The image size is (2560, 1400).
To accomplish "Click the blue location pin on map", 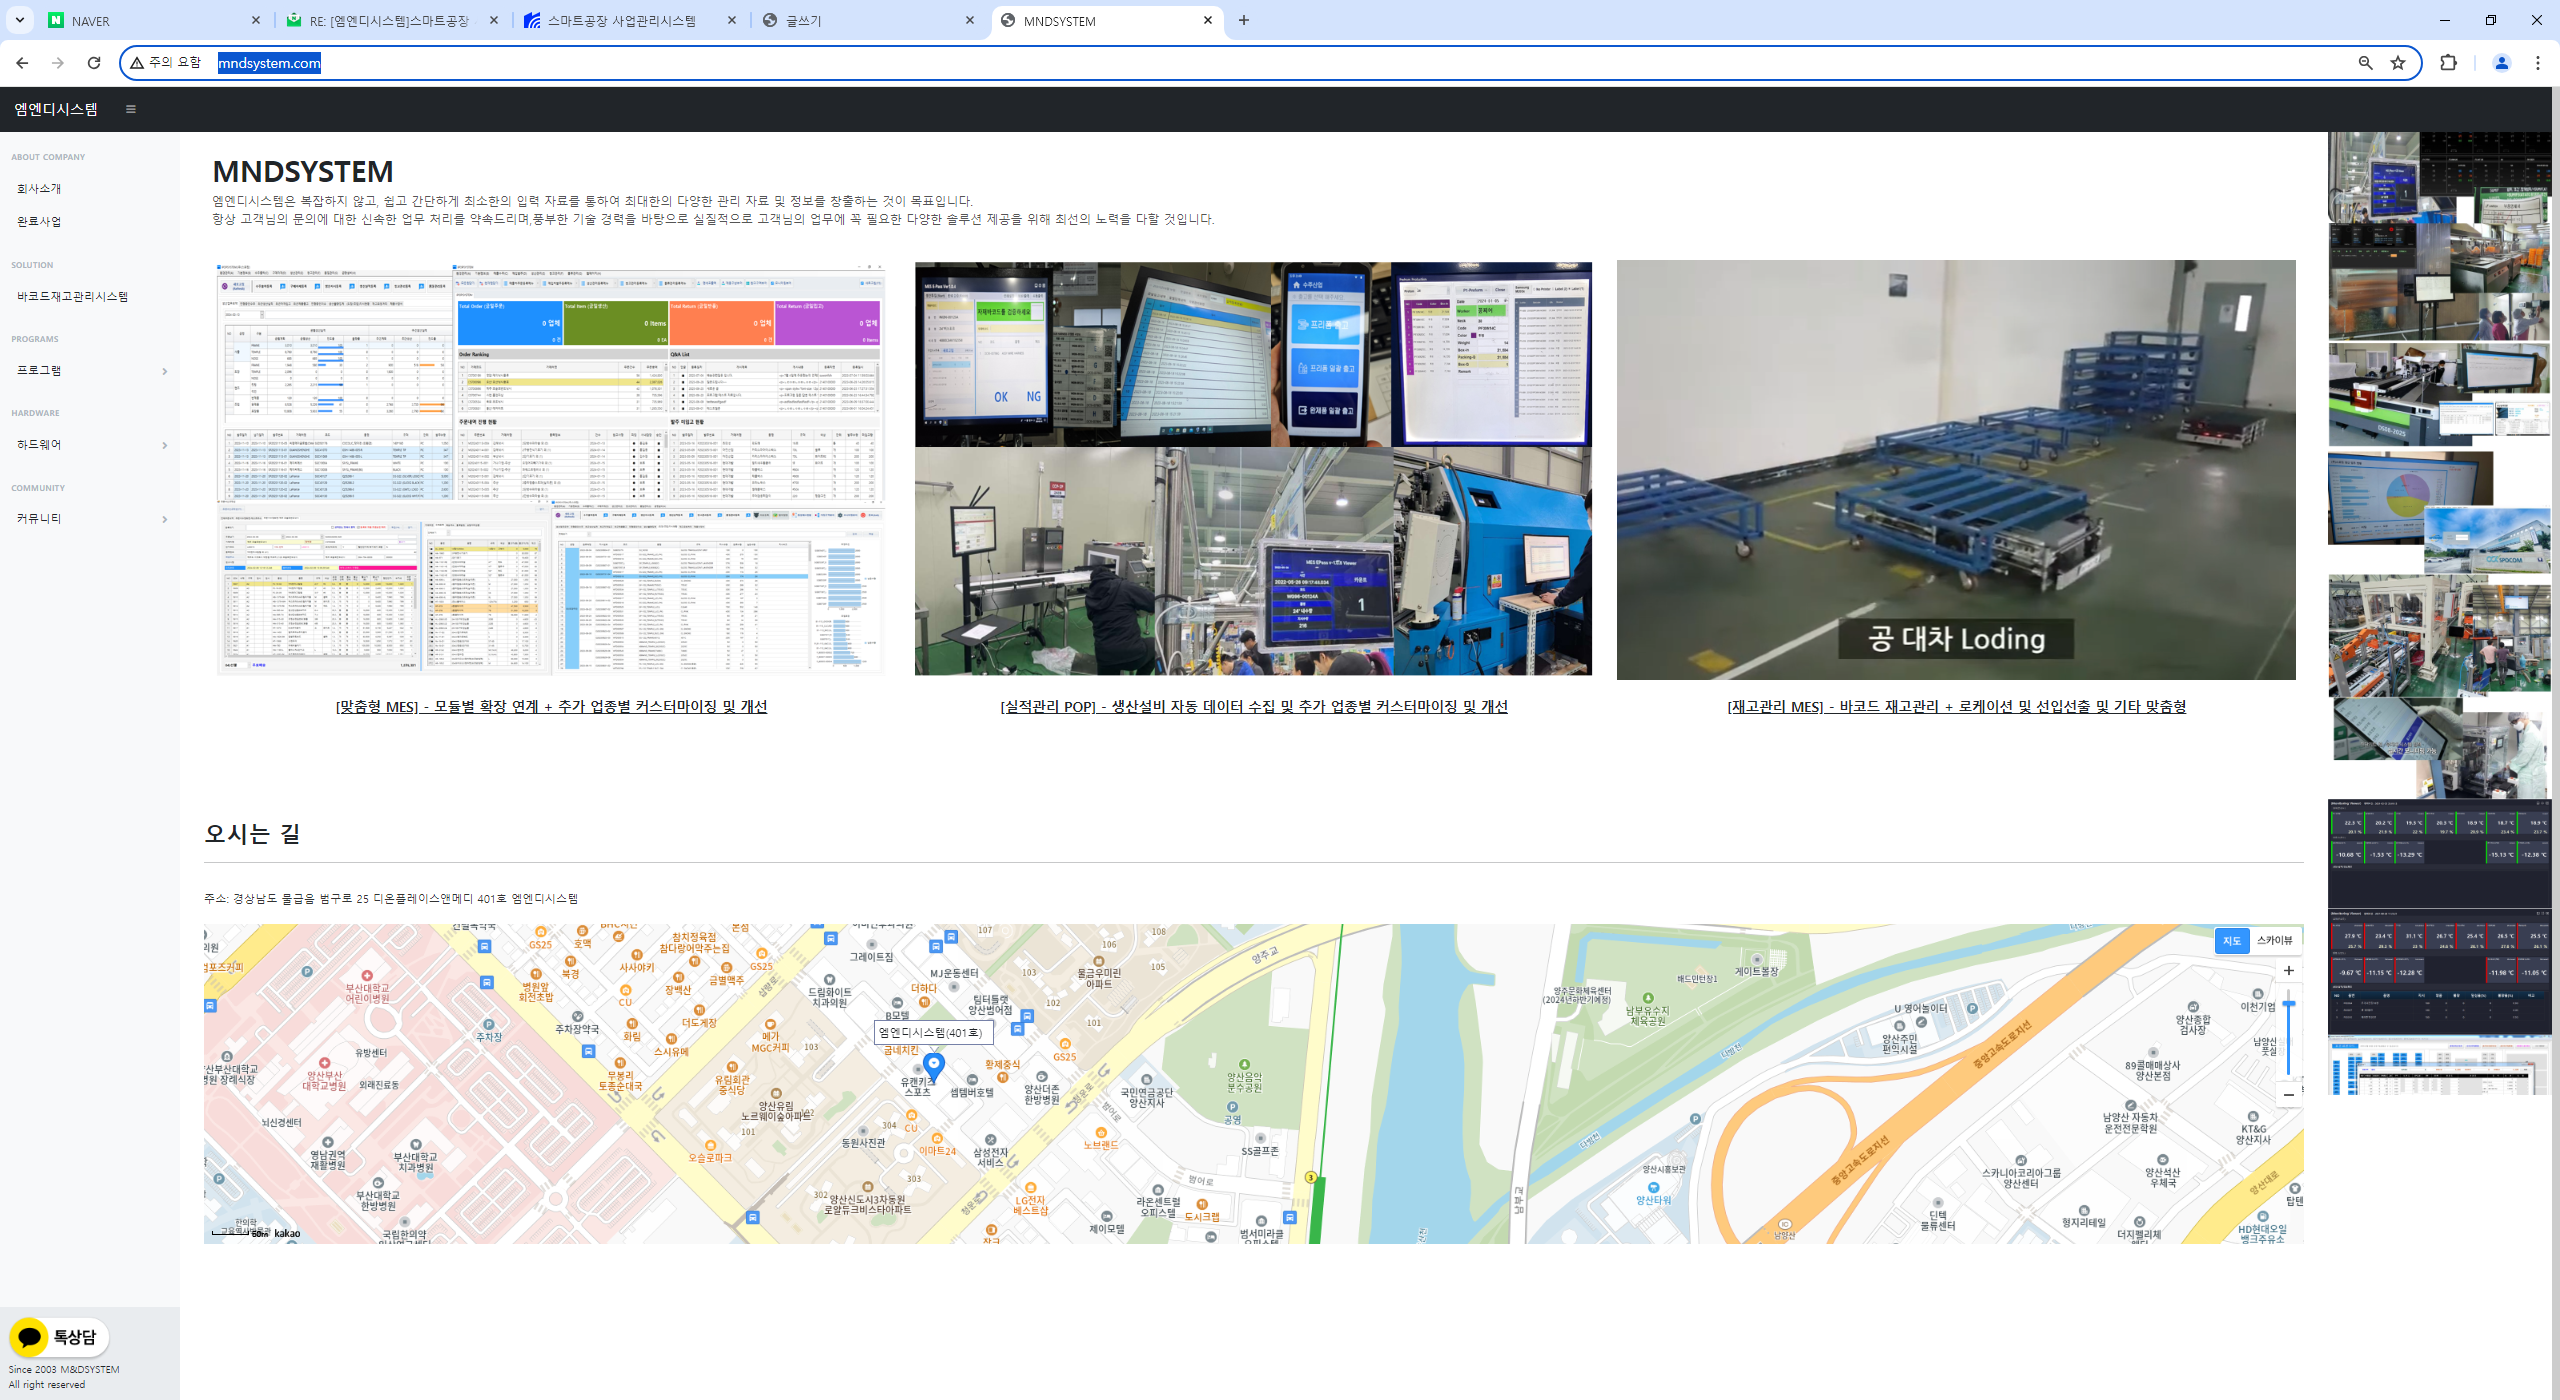I will (x=933, y=1063).
